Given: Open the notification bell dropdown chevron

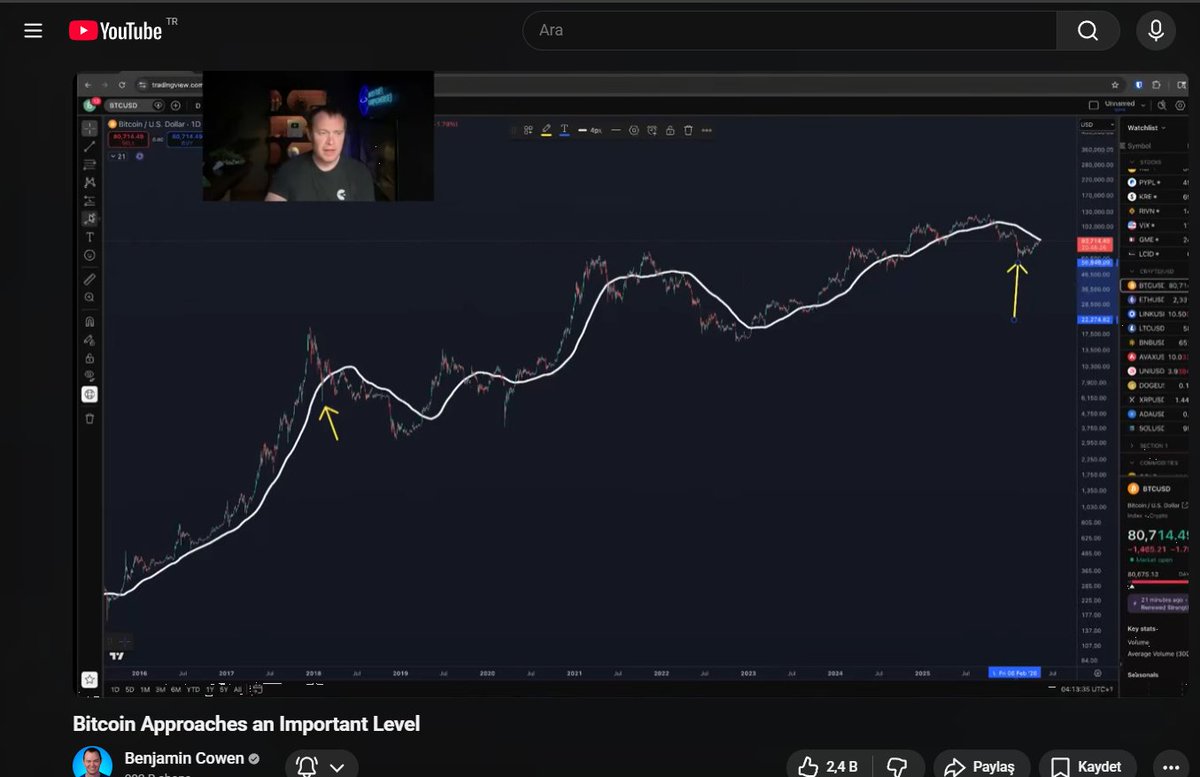Looking at the screenshot, I should pos(337,767).
